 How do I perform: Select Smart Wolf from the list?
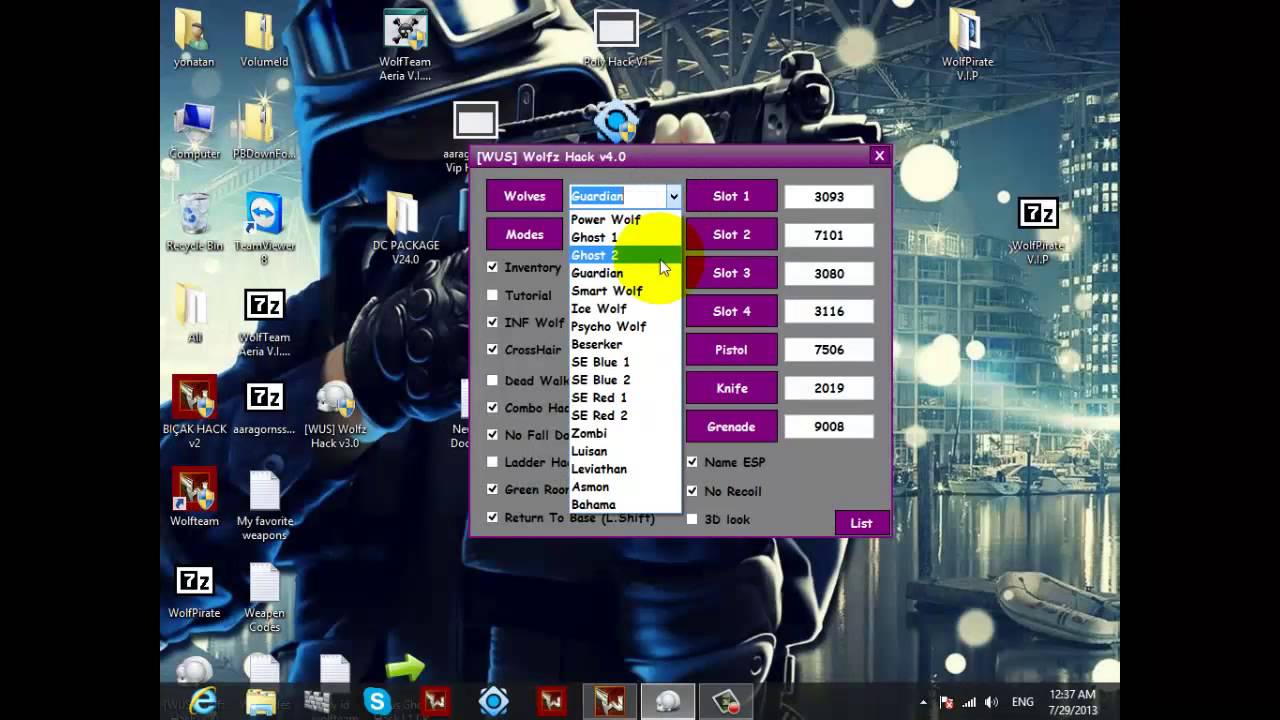pyautogui.click(x=625, y=291)
